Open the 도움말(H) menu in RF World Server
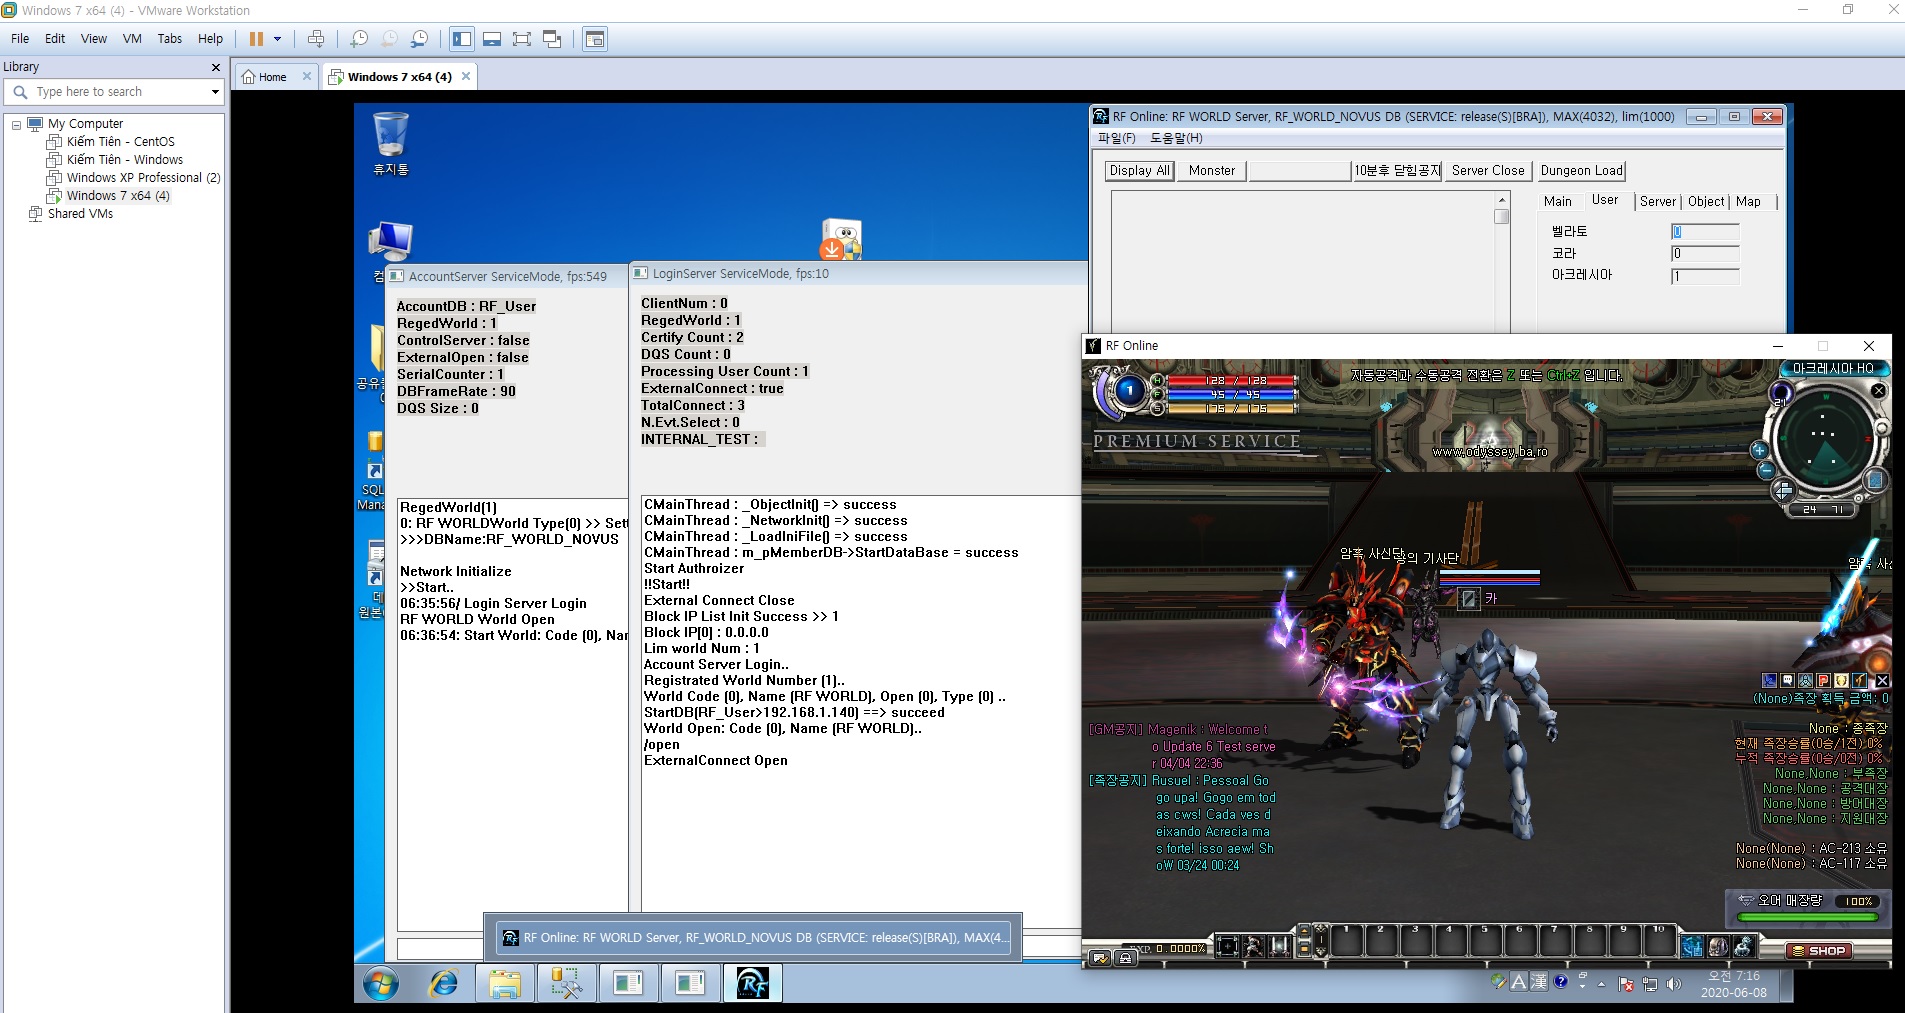The image size is (1905, 1013). pyautogui.click(x=1176, y=138)
